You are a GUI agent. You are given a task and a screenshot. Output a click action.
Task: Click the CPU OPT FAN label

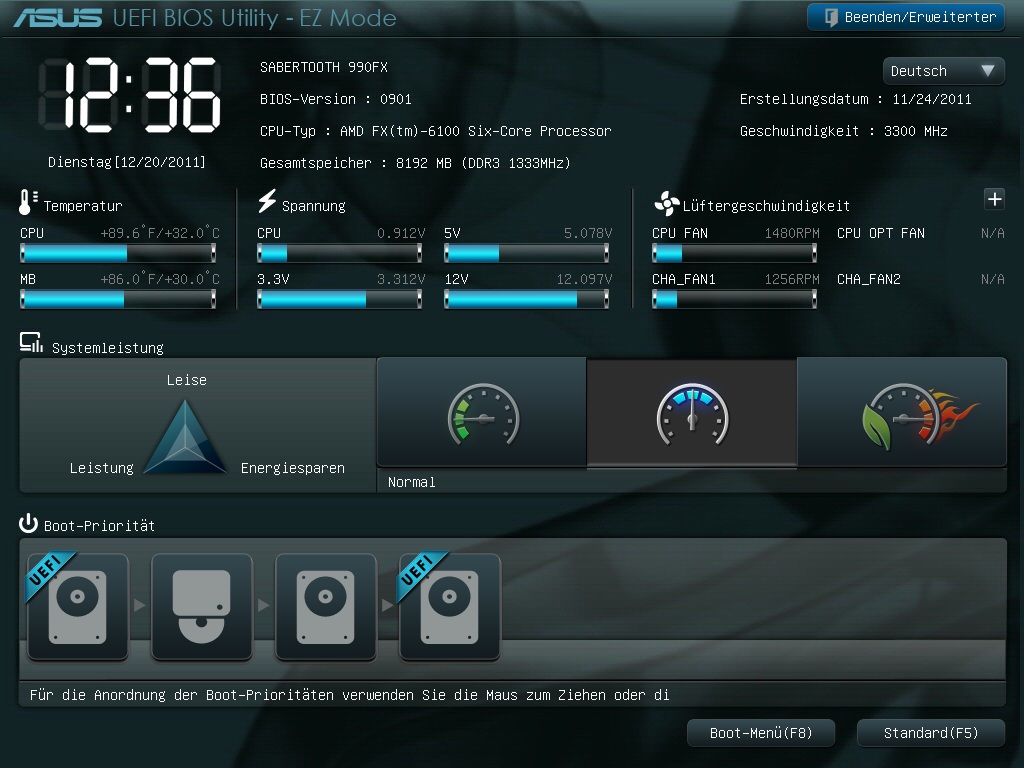pos(881,233)
